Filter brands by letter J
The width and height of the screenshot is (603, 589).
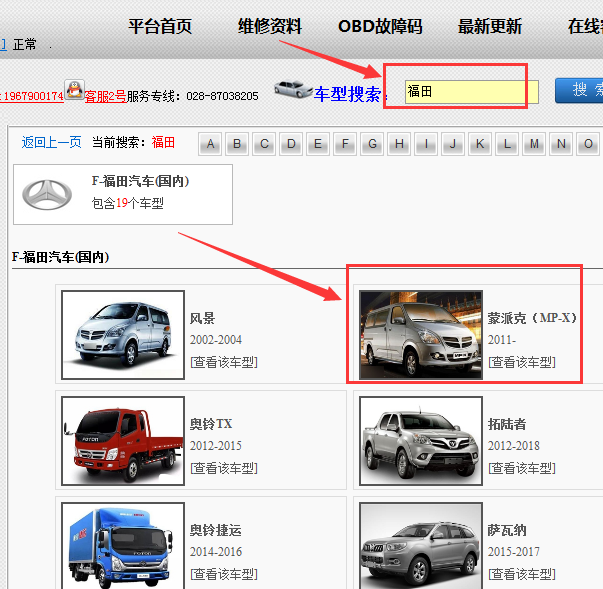453,144
